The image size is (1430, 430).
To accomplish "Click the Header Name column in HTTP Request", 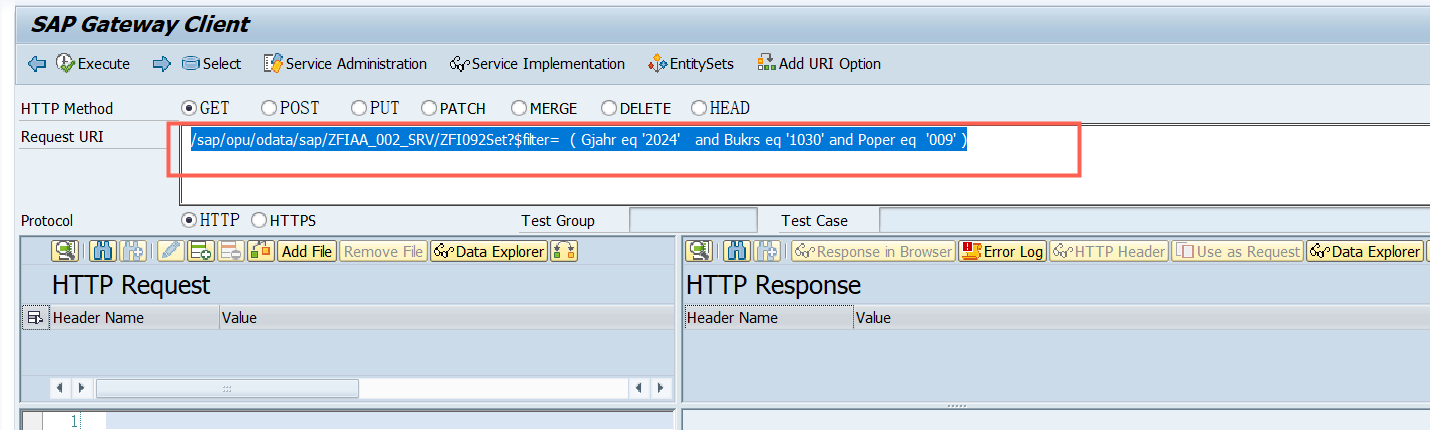I will pyautogui.click(x=134, y=317).
